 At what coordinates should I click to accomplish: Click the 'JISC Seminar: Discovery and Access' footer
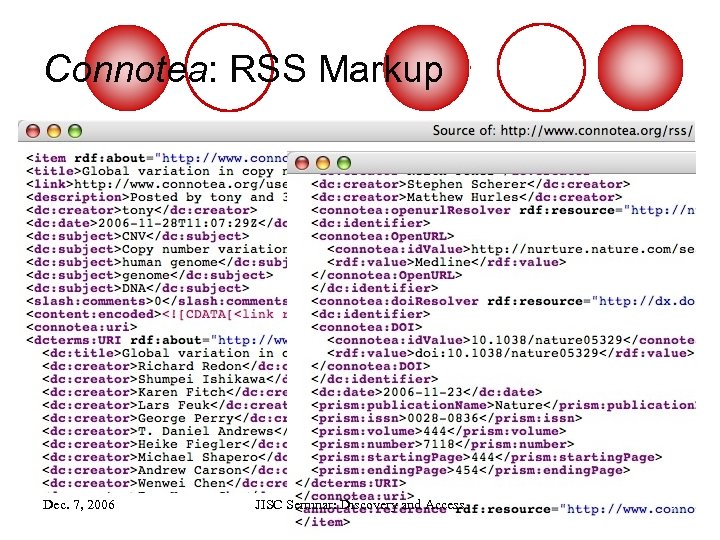pyautogui.click(x=360, y=505)
